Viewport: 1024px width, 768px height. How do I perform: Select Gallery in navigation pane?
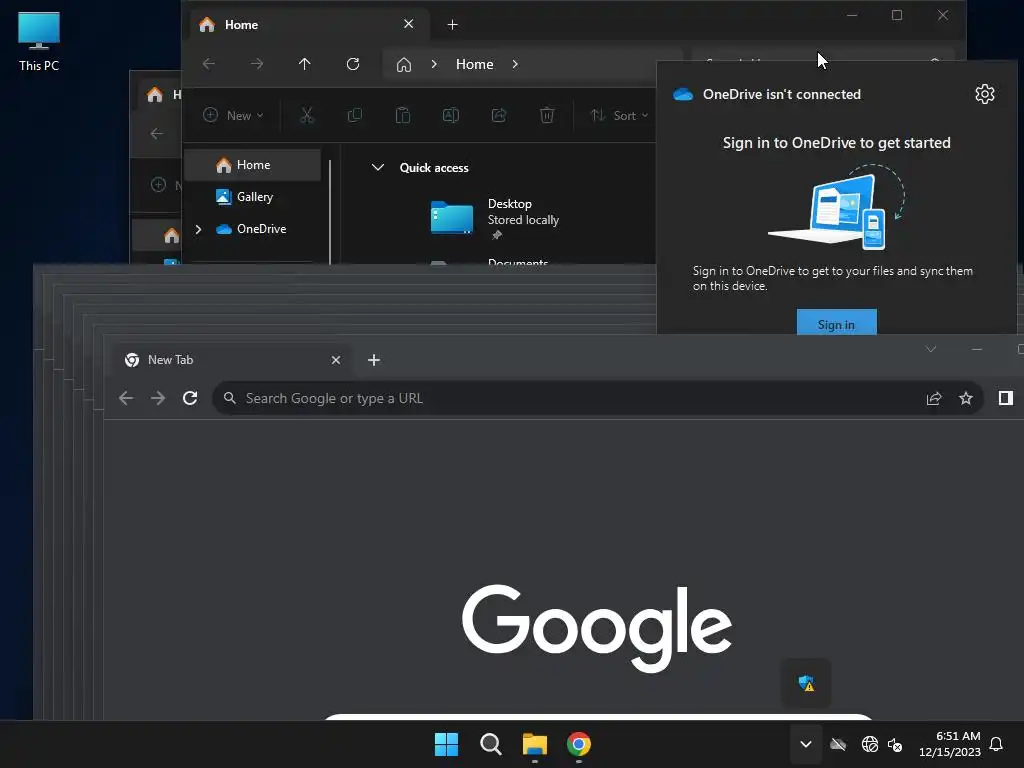coord(253,197)
